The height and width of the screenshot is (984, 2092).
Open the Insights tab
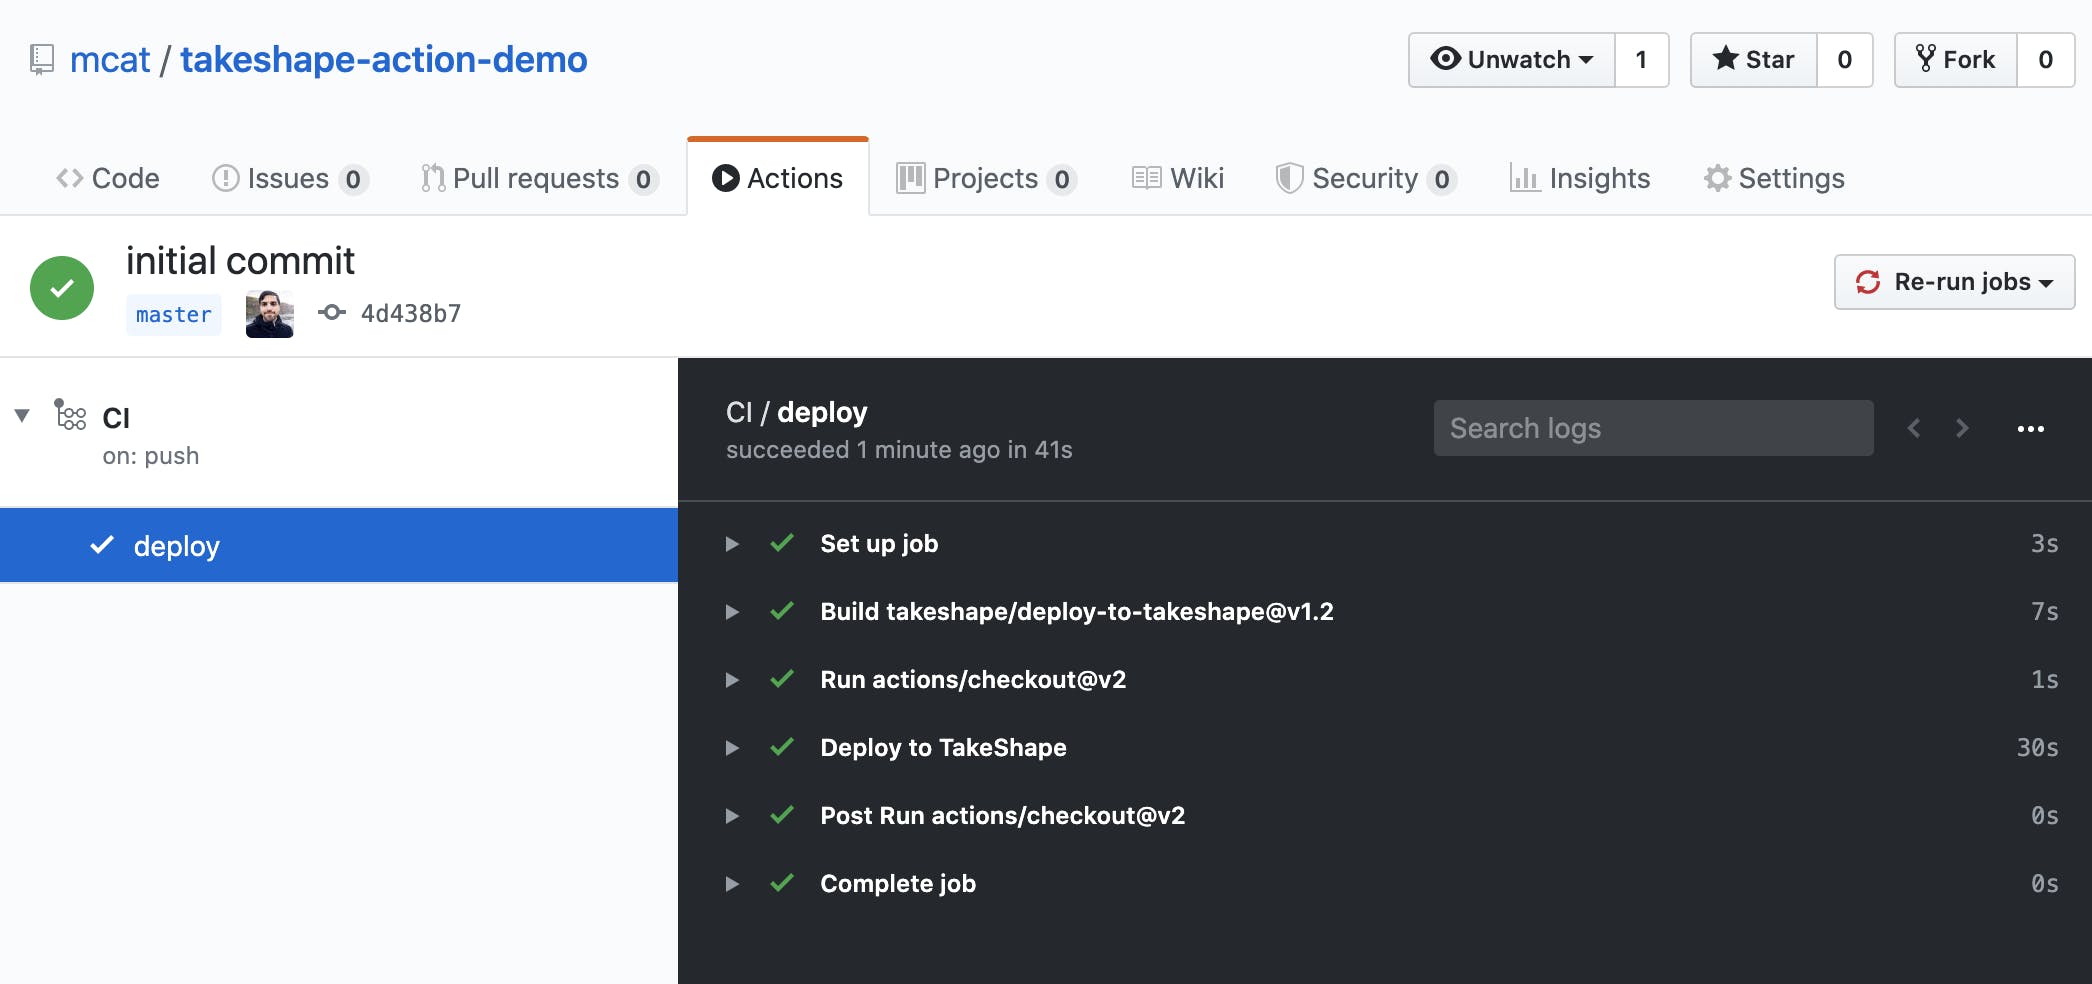click(x=1580, y=178)
